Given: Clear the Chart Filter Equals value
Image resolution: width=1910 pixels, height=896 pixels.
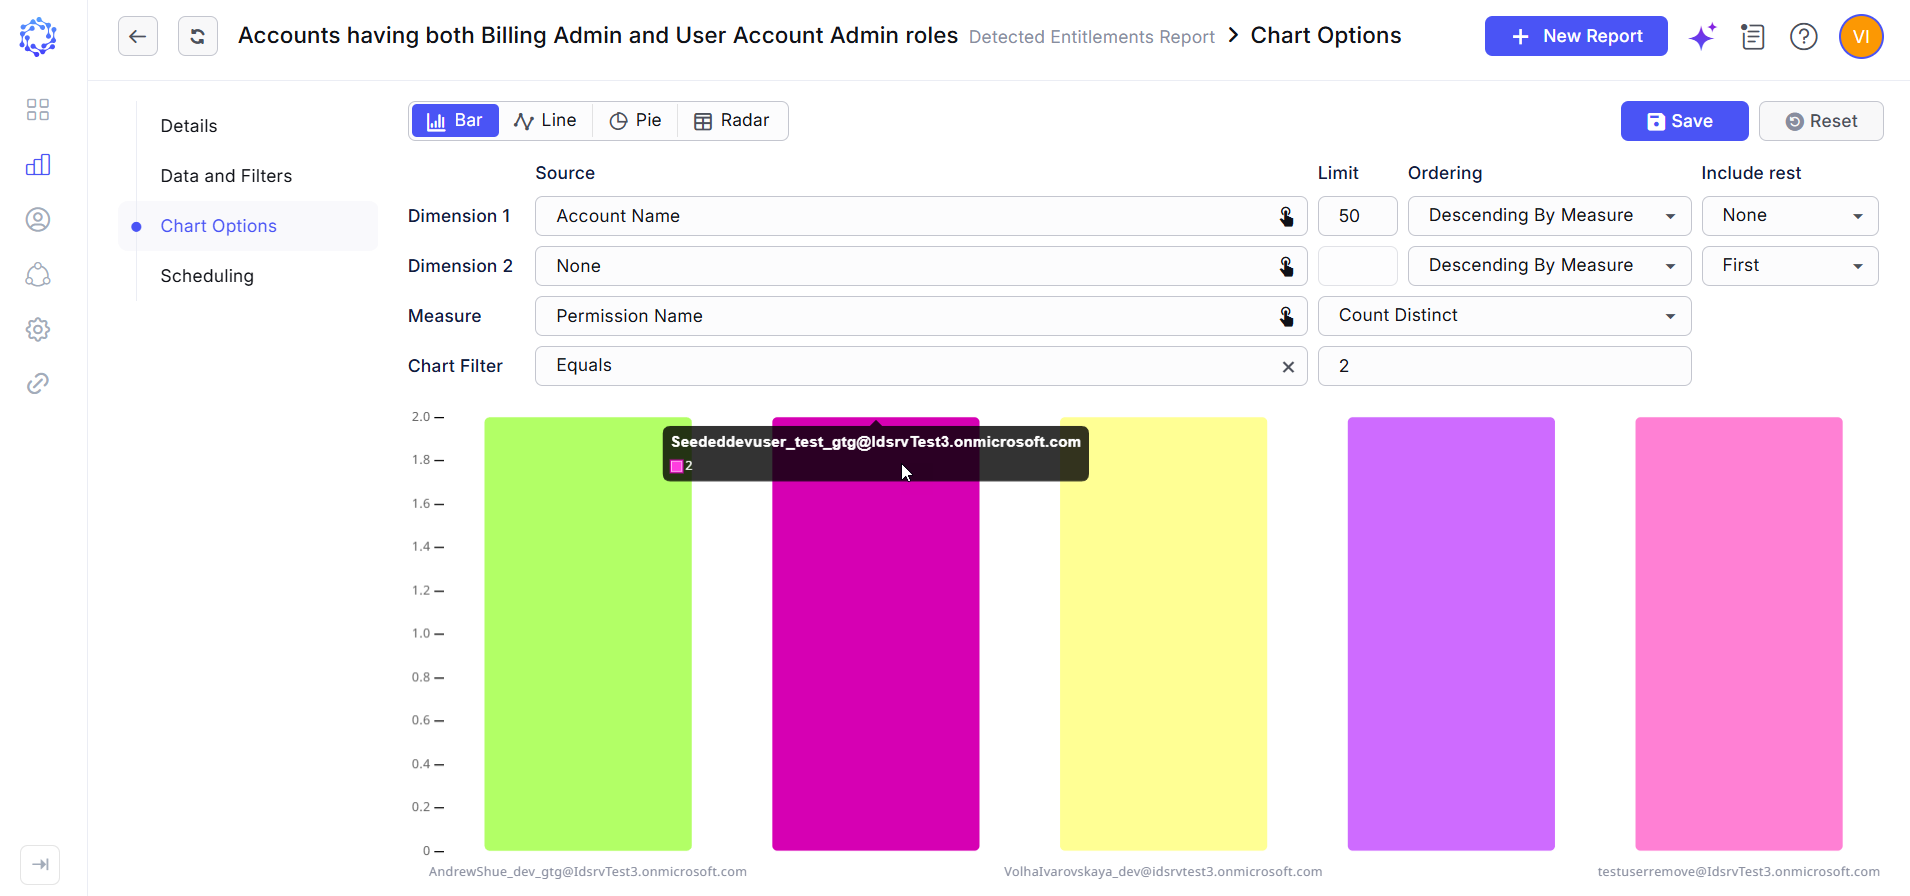Looking at the screenshot, I should click(x=1288, y=367).
